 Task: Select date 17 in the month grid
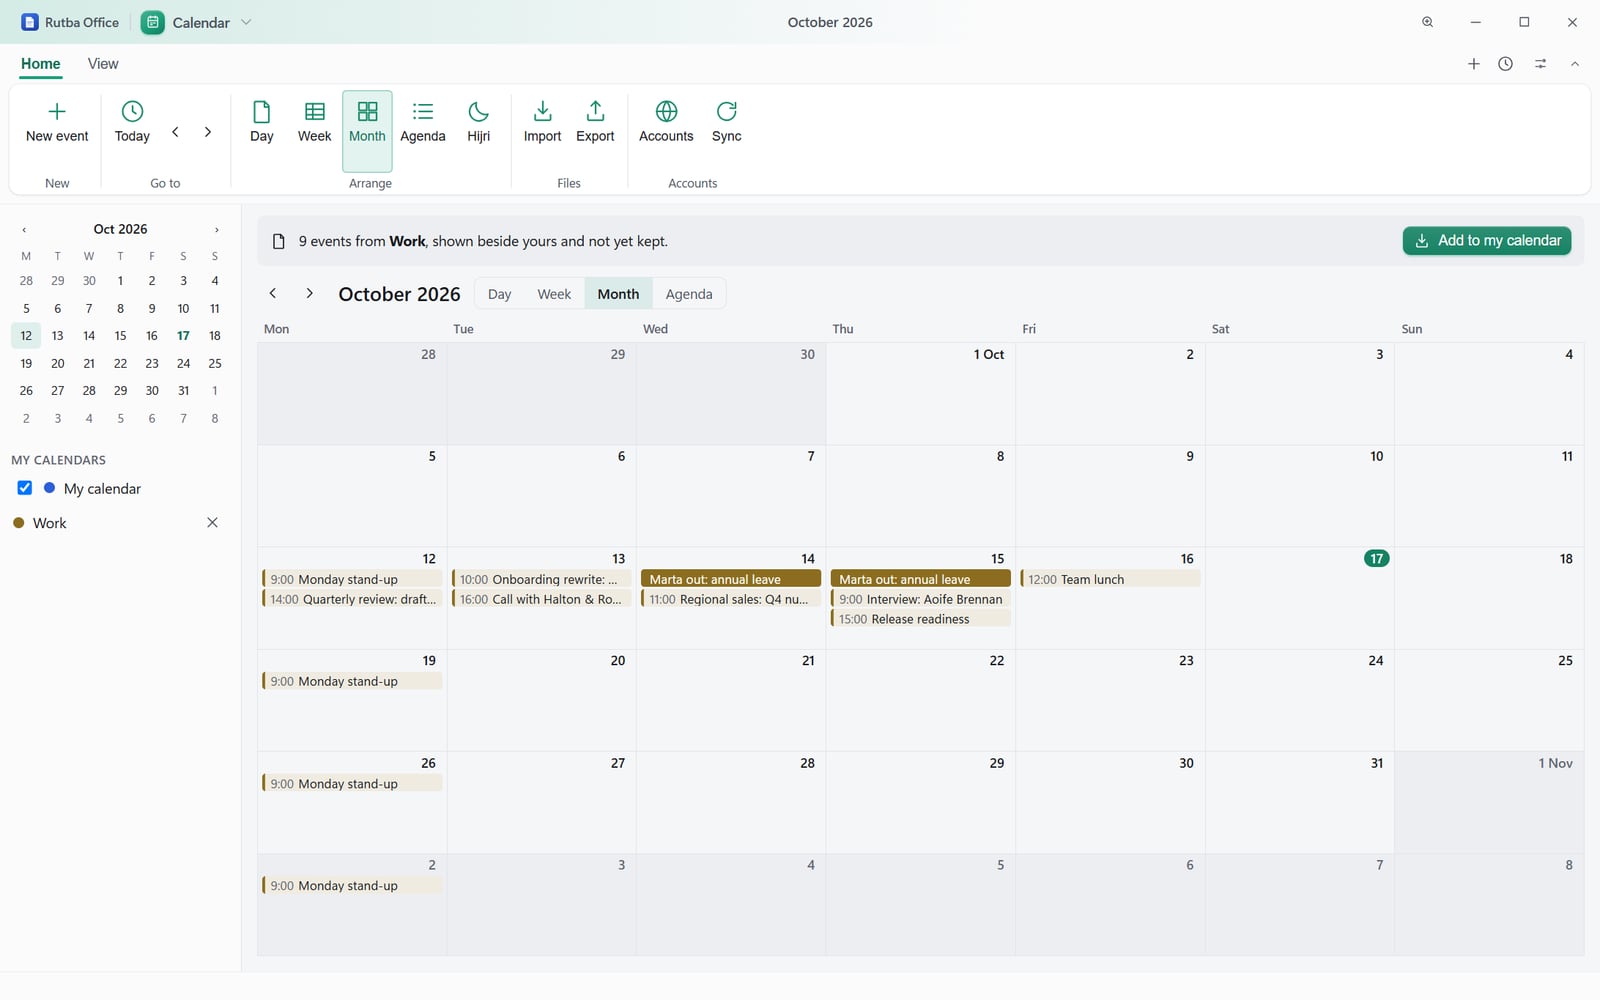[1377, 558]
